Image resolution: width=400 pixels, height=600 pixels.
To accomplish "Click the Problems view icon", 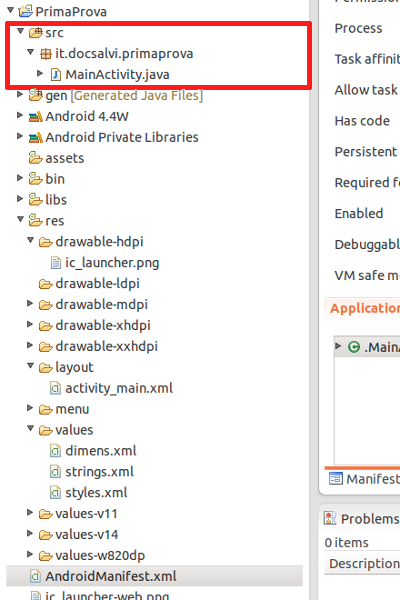I will pos(330,518).
